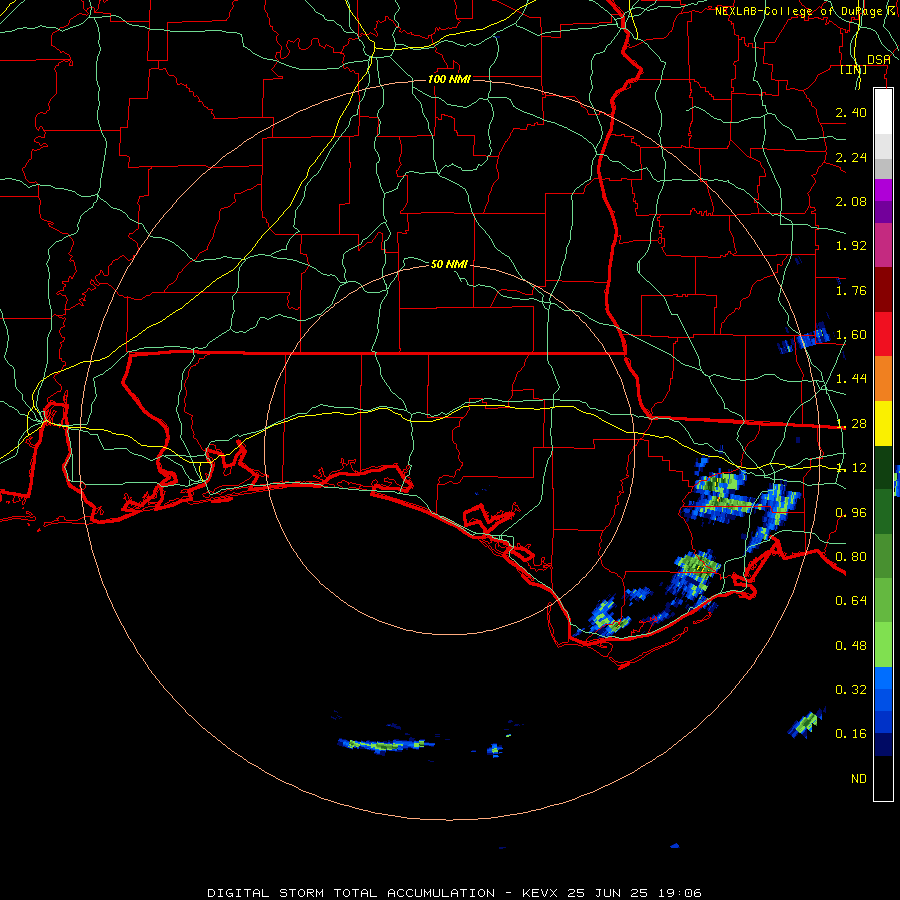900x900 pixels.
Task: Click the white swatch beside 2.40
Action: click(x=883, y=112)
